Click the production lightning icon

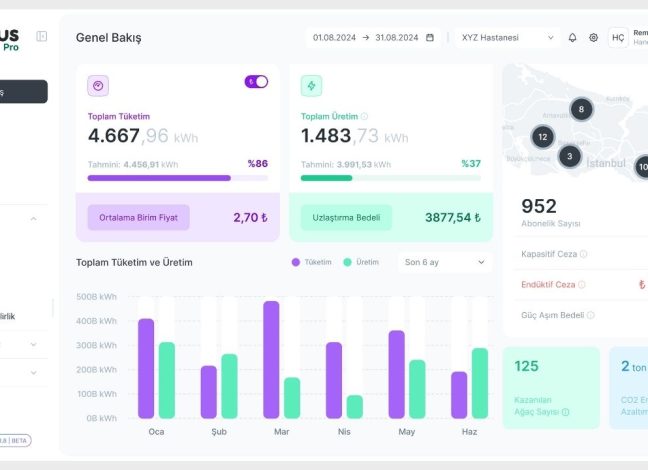(311, 86)
